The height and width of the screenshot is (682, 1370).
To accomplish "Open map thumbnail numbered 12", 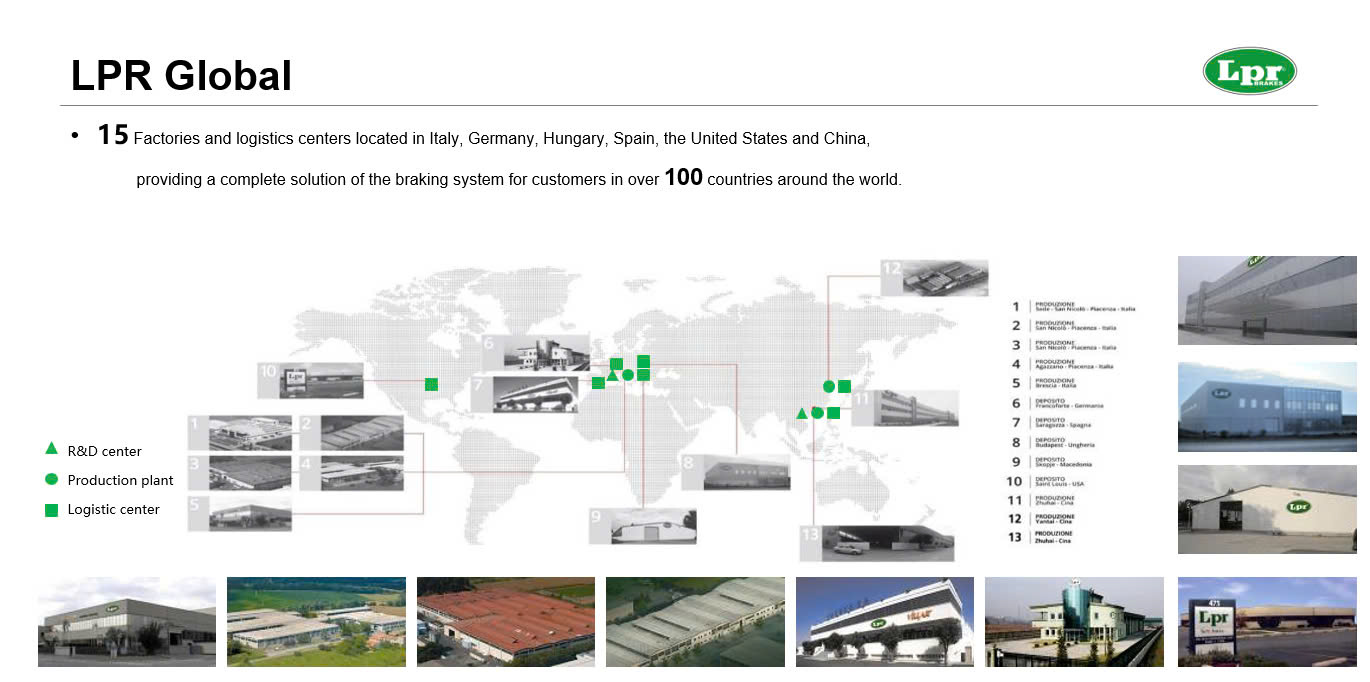I will click(x=934, y=278).
